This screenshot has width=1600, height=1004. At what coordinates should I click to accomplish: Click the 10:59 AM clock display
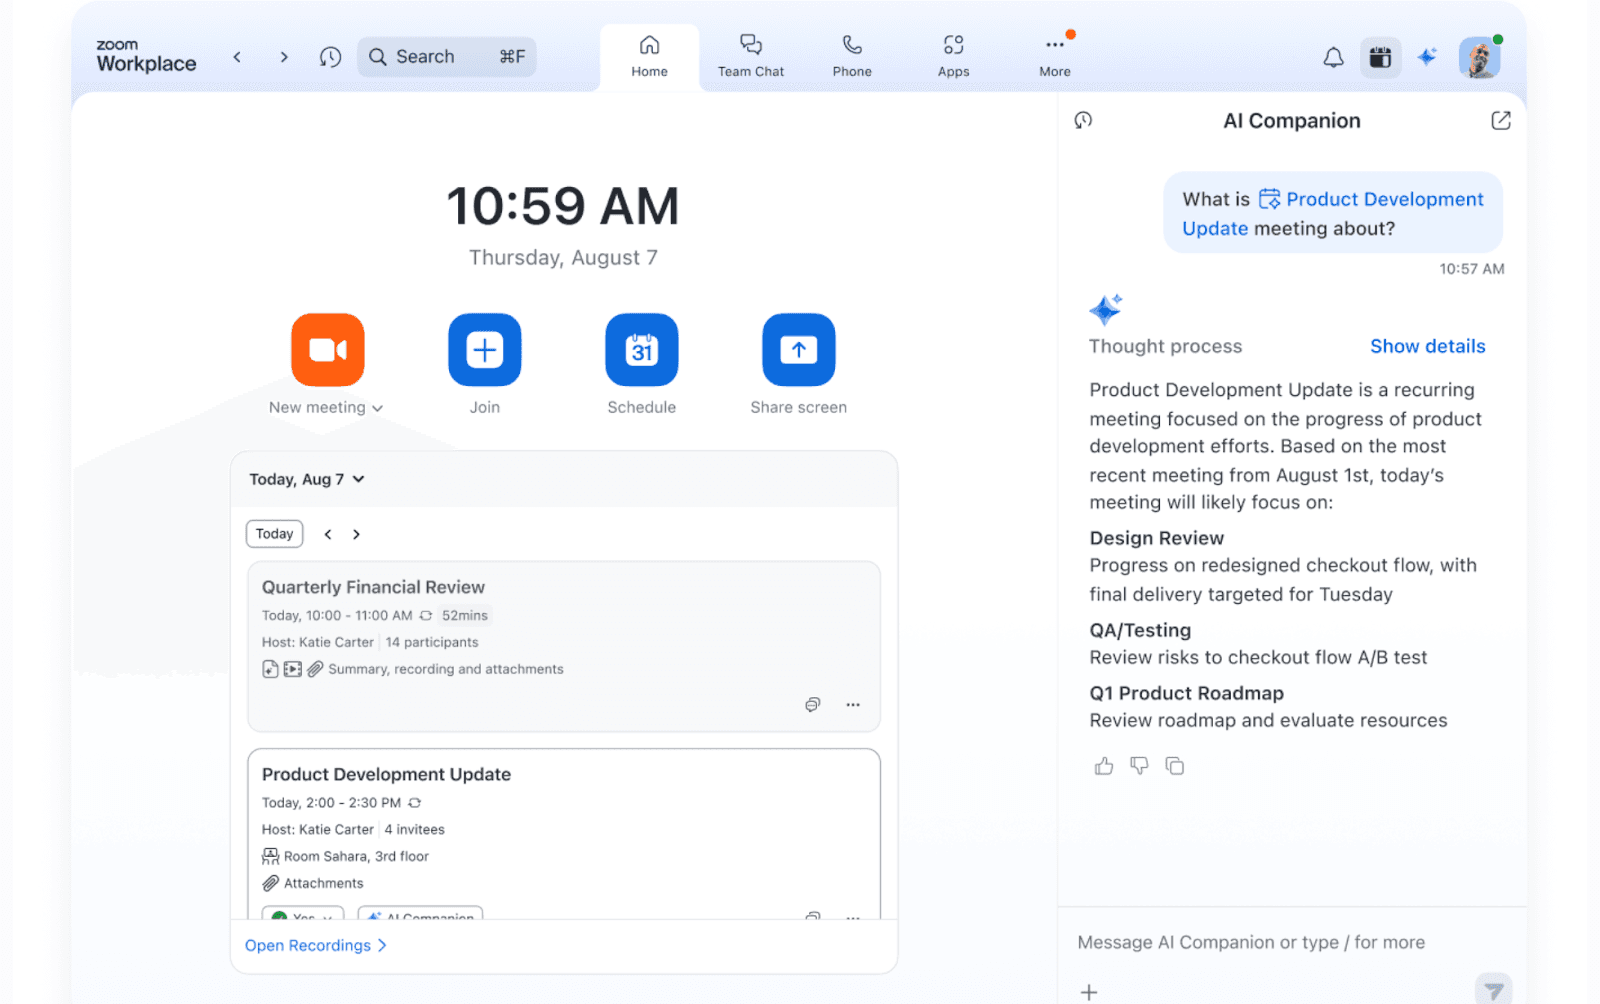coord(563,206)
